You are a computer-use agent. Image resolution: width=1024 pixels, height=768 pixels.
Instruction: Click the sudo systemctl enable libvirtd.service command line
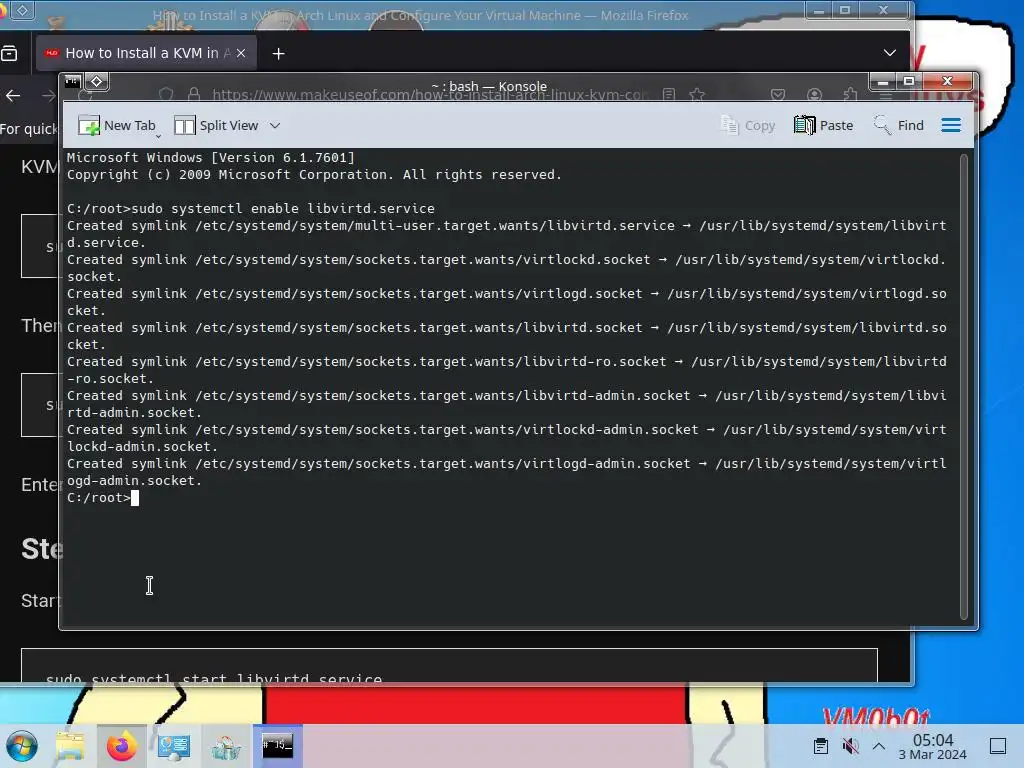(x=251, y=208)
